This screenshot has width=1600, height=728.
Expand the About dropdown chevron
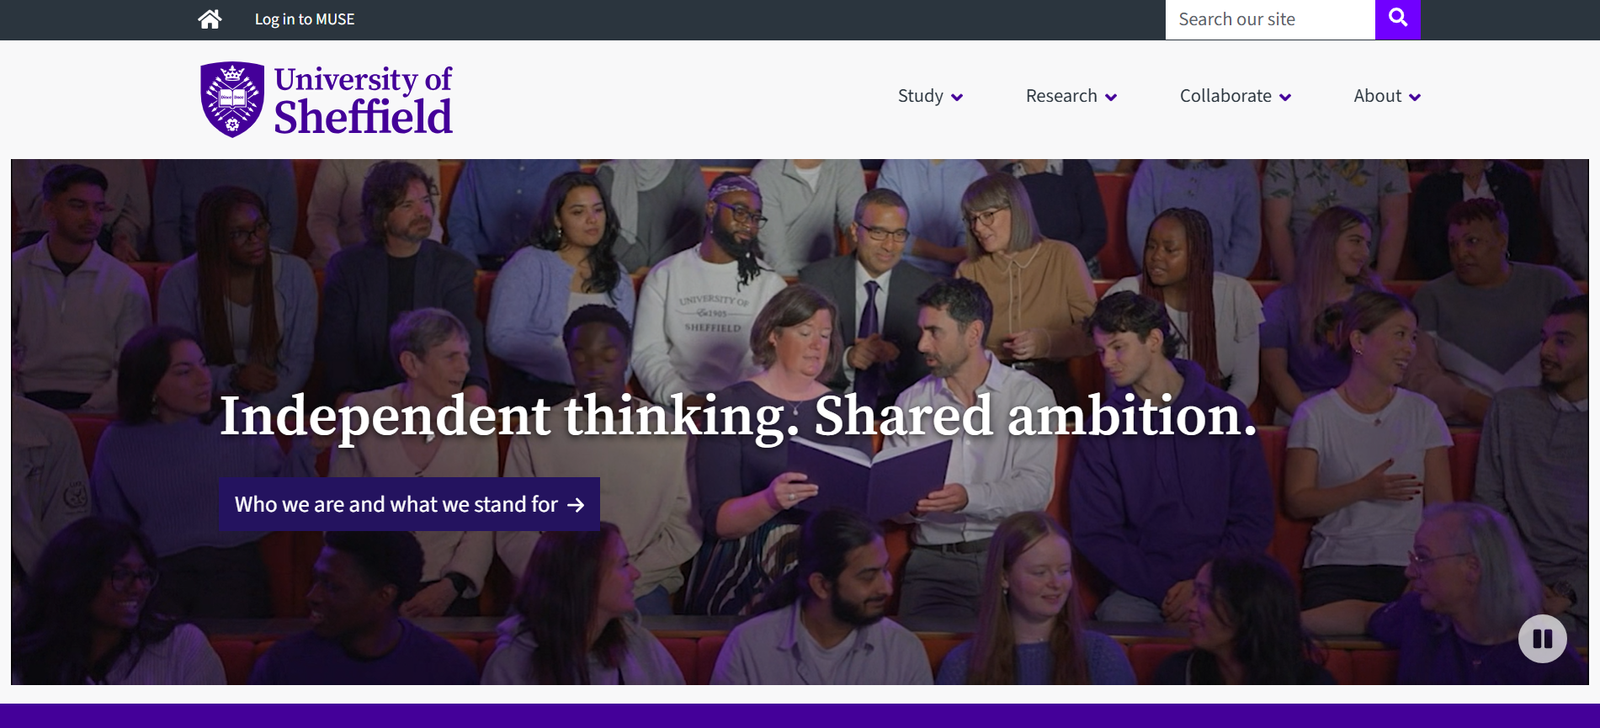[1416, 98]
